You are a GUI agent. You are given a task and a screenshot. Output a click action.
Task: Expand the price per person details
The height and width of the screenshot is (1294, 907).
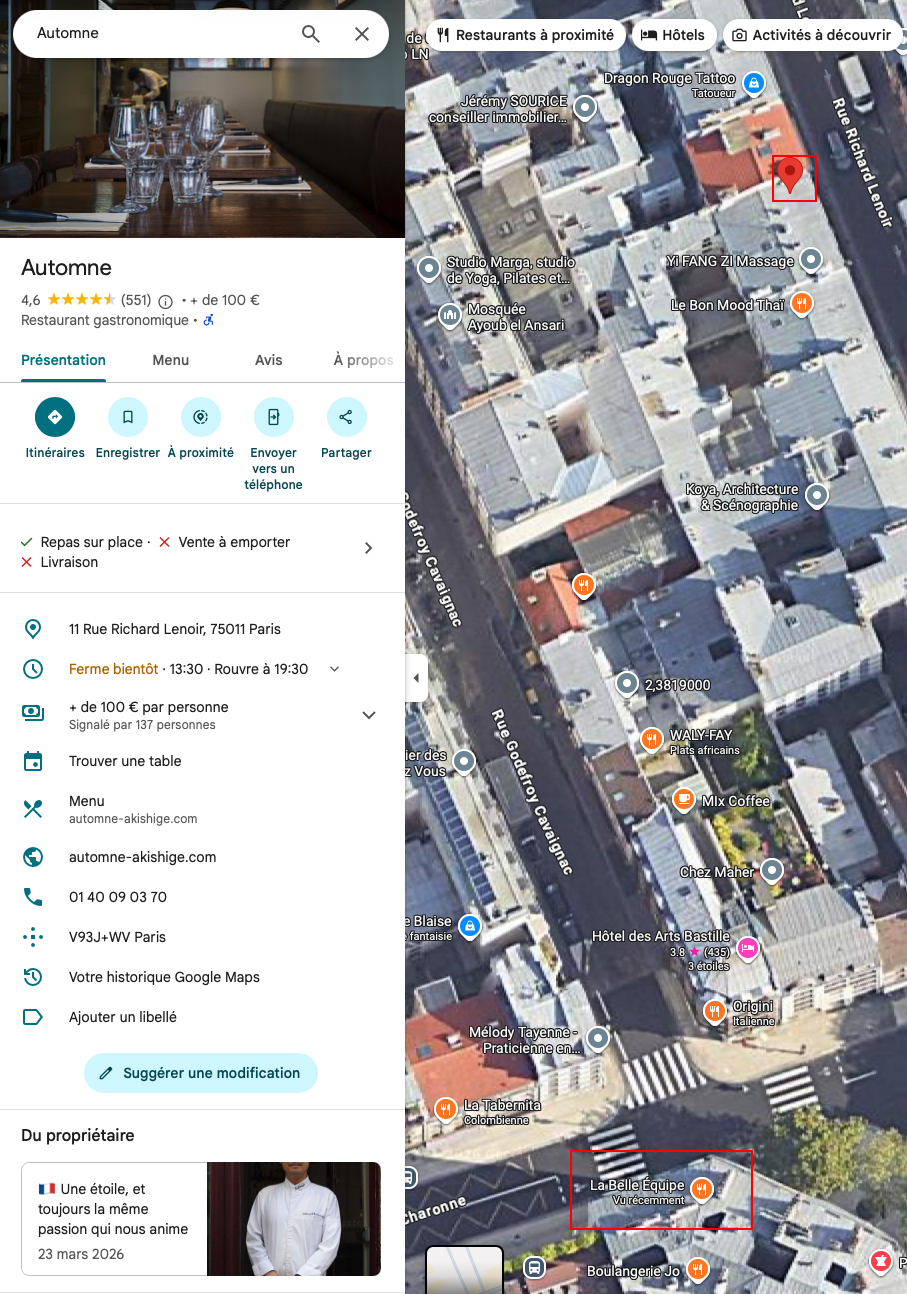(x=369, y=715)
